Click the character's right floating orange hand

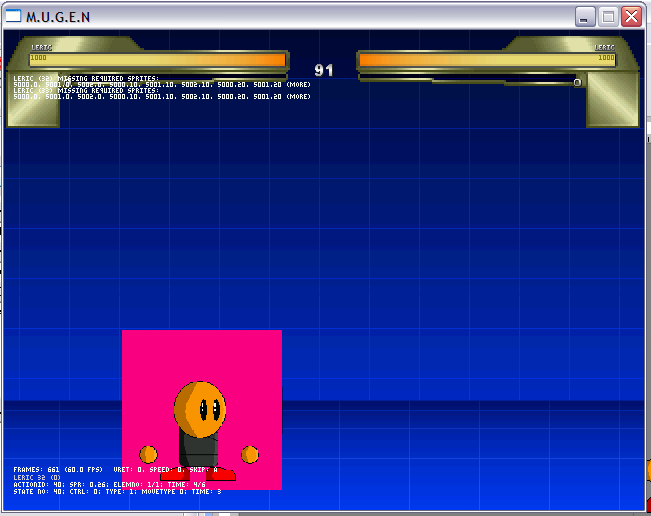coord(250,454)
